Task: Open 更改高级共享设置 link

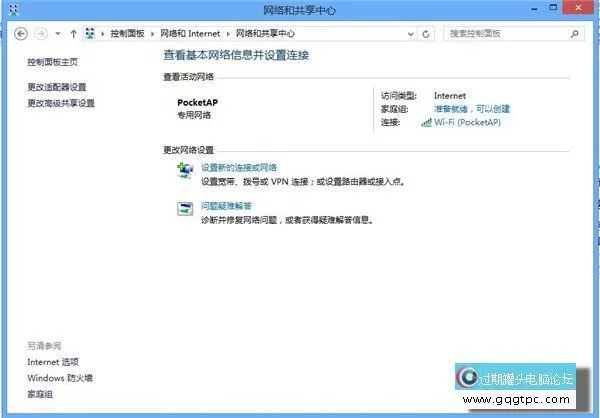Action: [61, 103]
